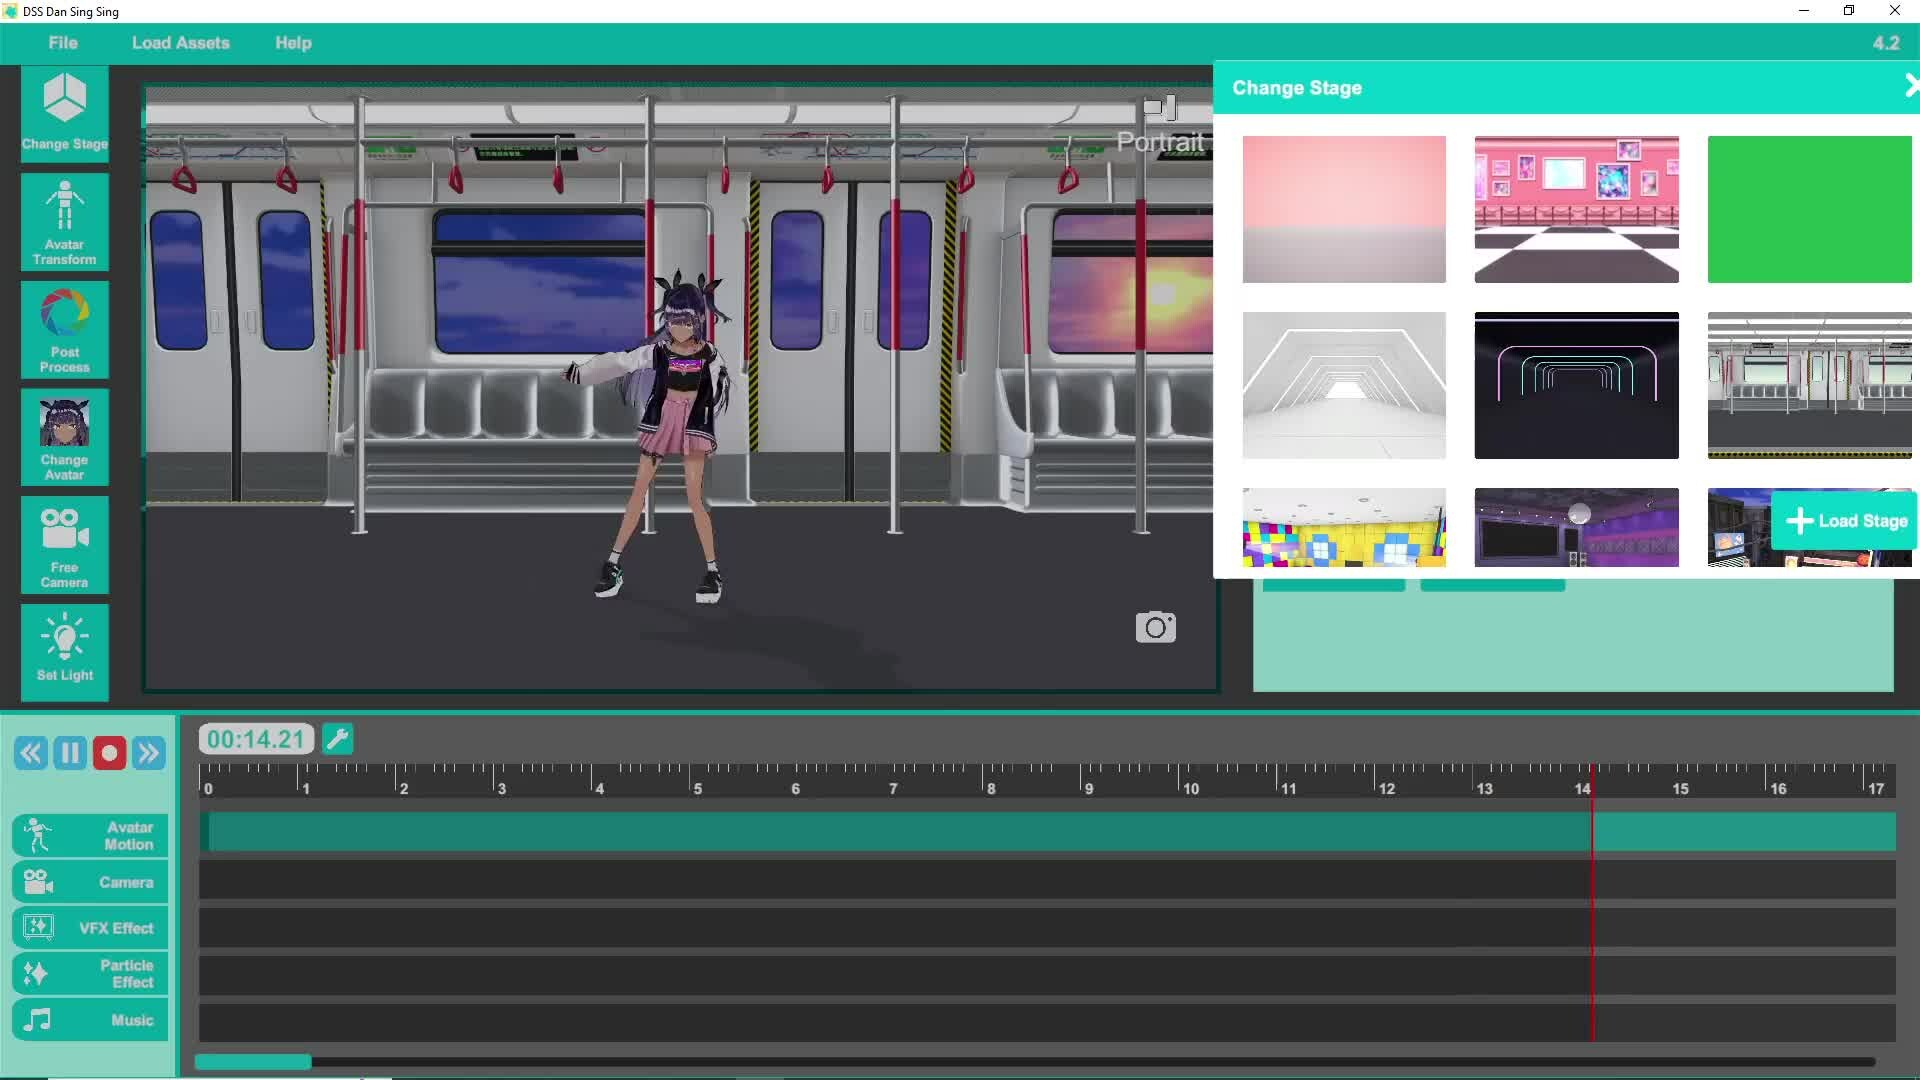Image resolution: width=1920 pixels, height=1080 pixels.
Task: Open the Change Stage tool
Action: [x=65, y=113]
